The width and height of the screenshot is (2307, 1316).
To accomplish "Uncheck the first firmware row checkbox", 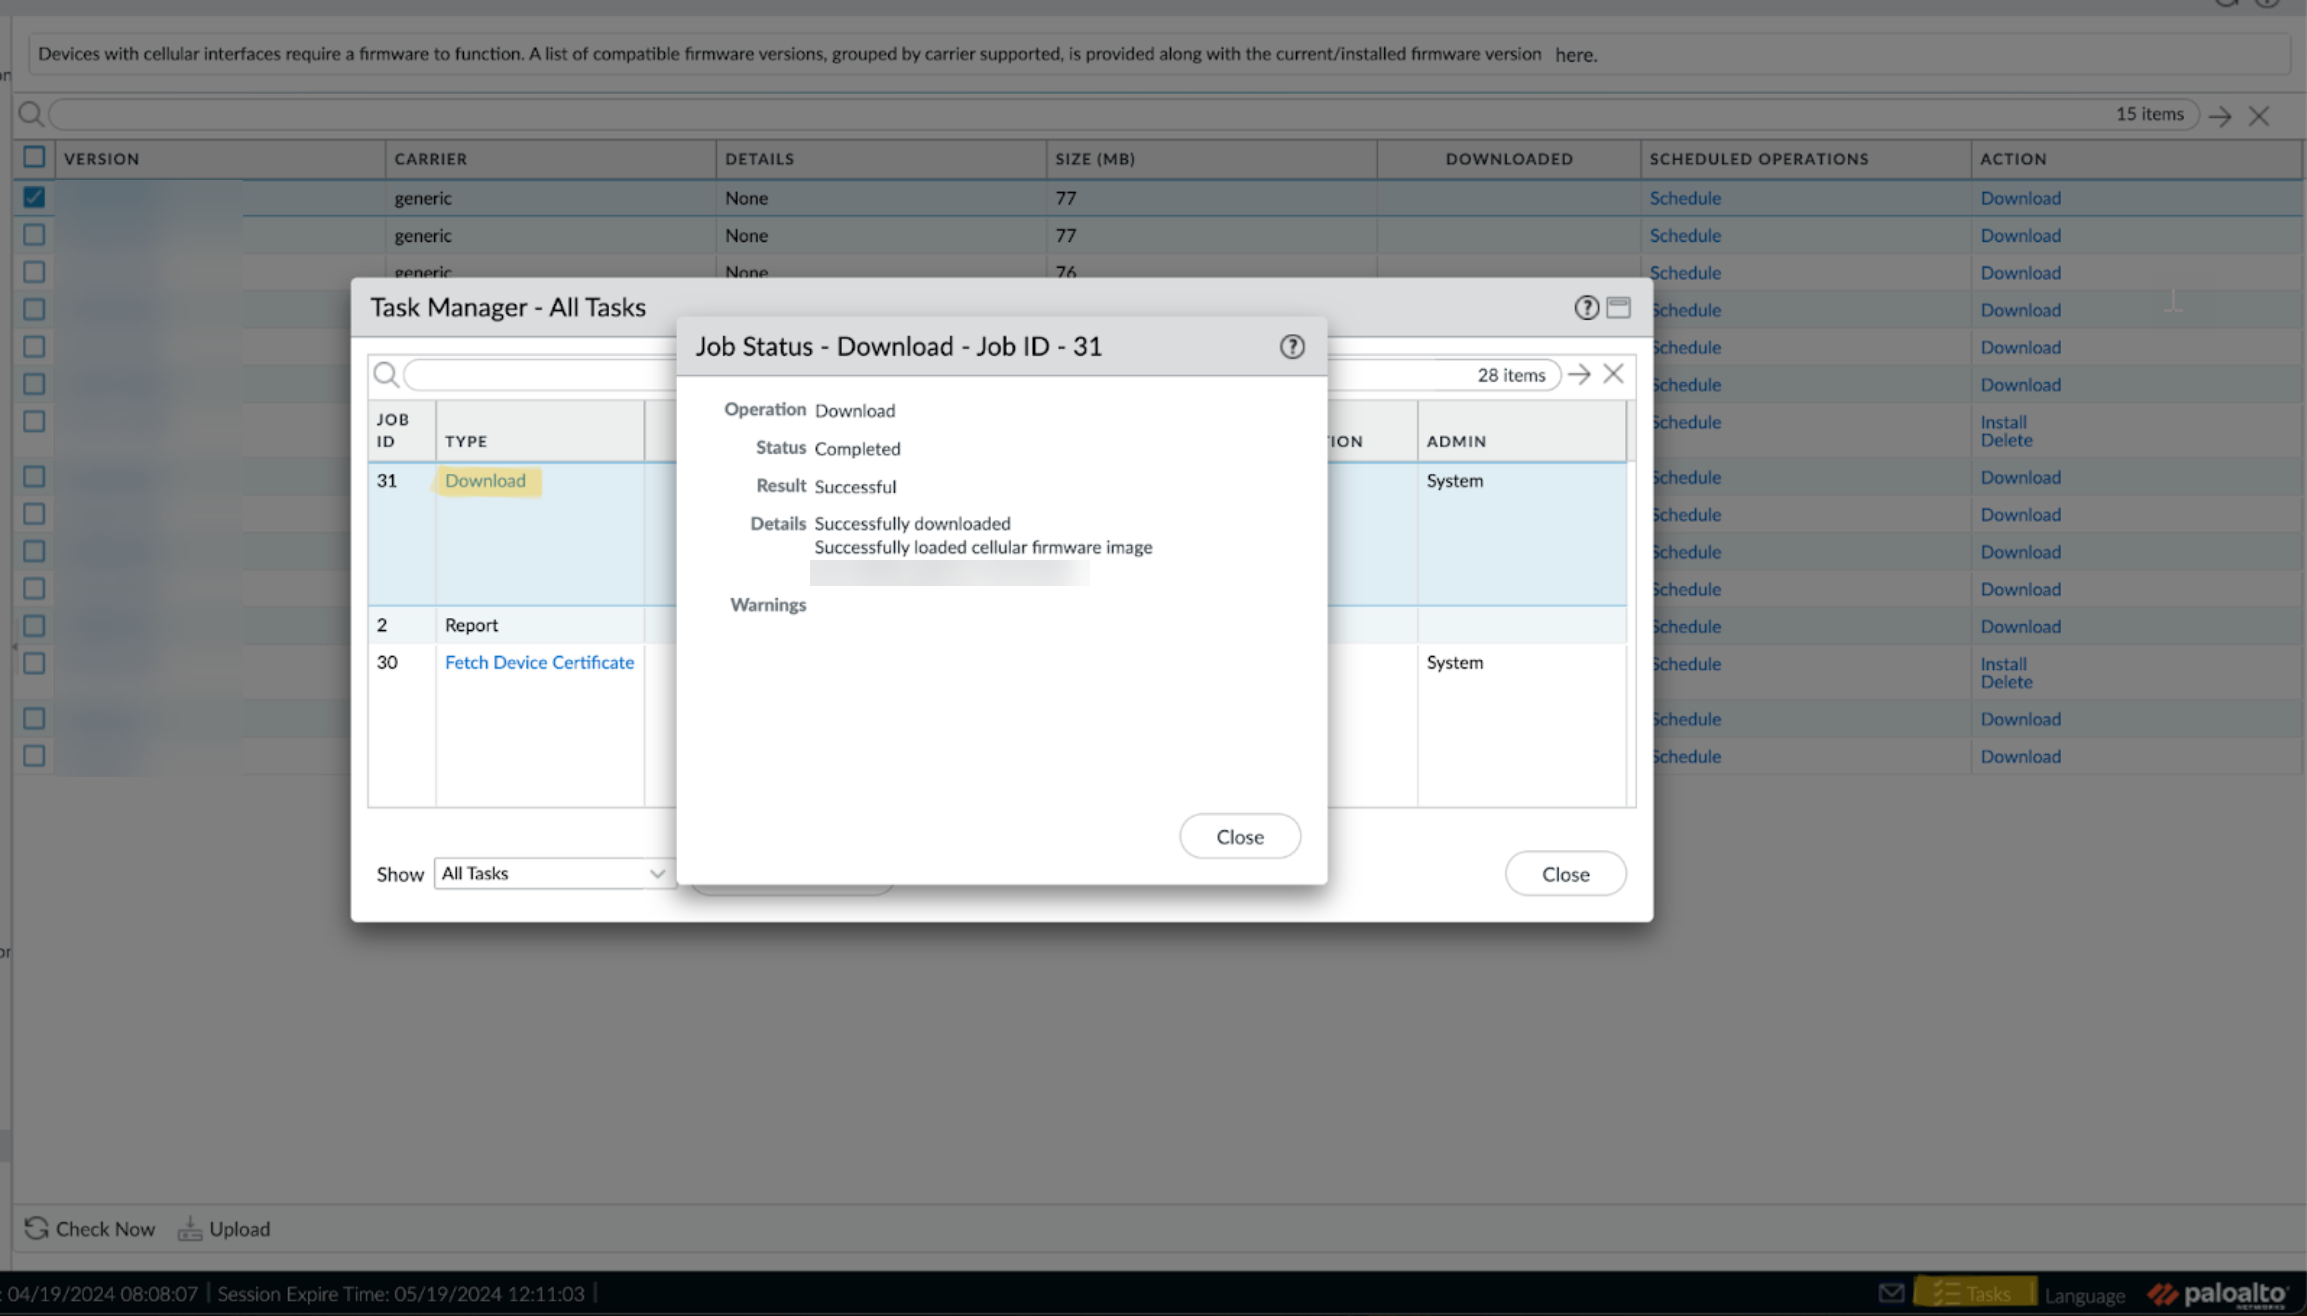I will [x=34, y=197].
